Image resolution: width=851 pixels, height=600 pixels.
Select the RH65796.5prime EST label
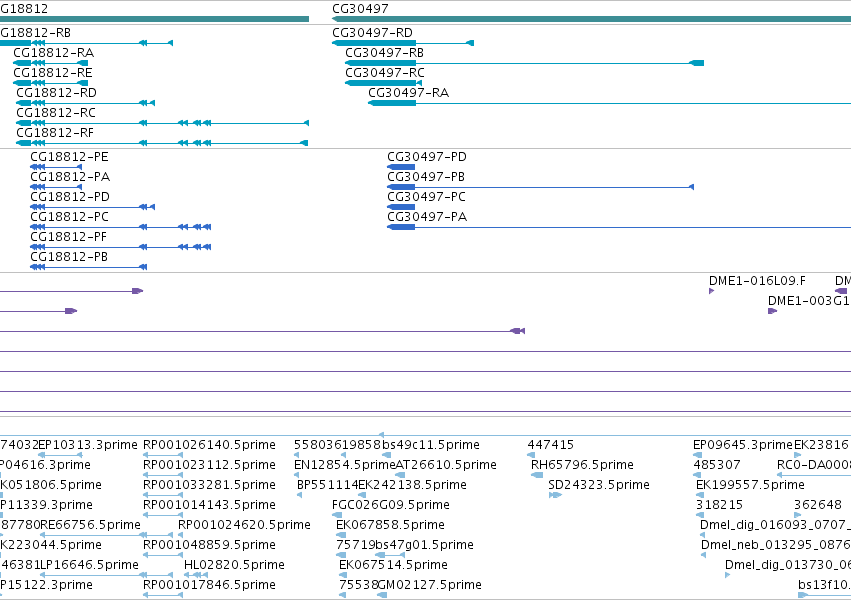582,465
